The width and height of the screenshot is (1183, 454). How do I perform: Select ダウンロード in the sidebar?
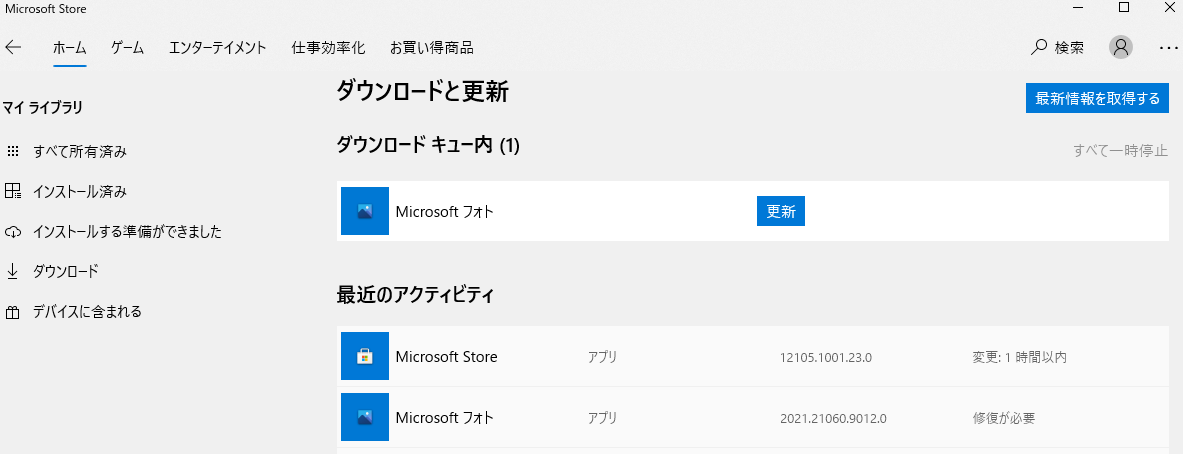coord(66,271)
